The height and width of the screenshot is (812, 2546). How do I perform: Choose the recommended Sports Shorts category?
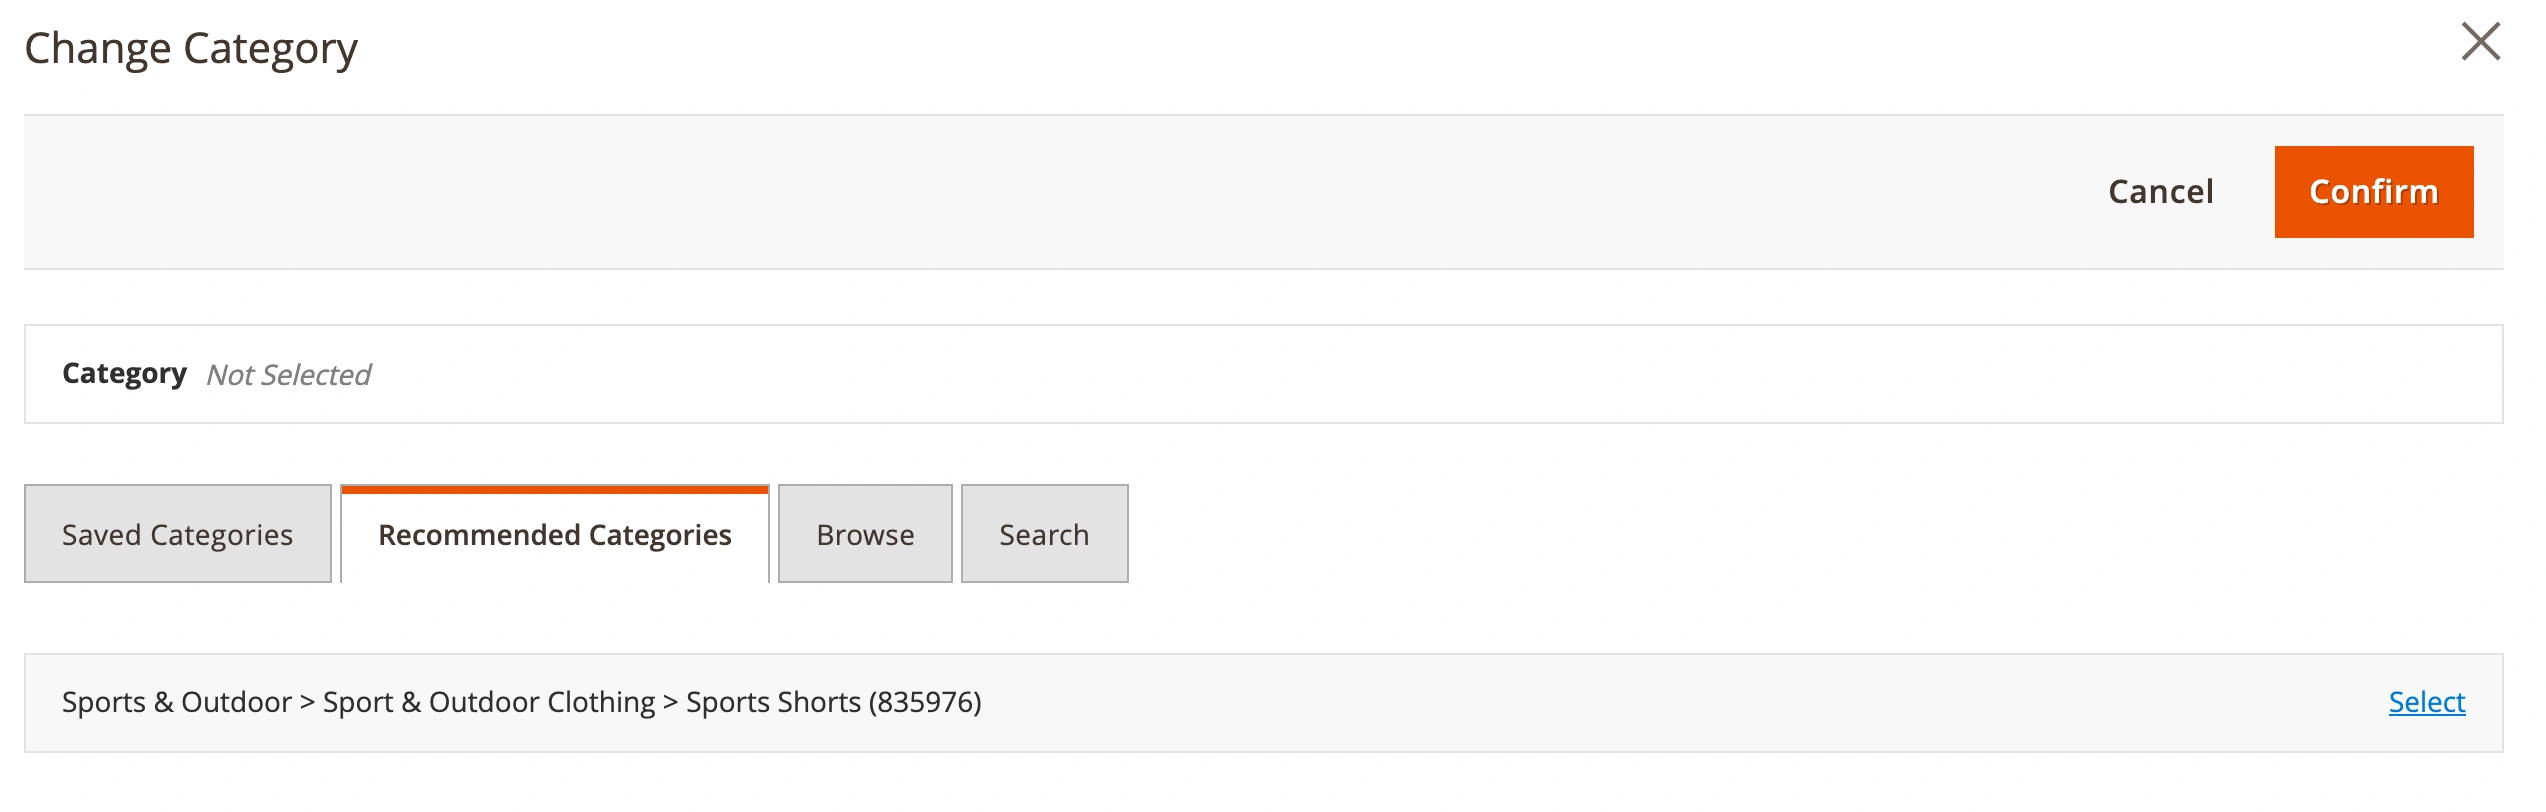2426,702
